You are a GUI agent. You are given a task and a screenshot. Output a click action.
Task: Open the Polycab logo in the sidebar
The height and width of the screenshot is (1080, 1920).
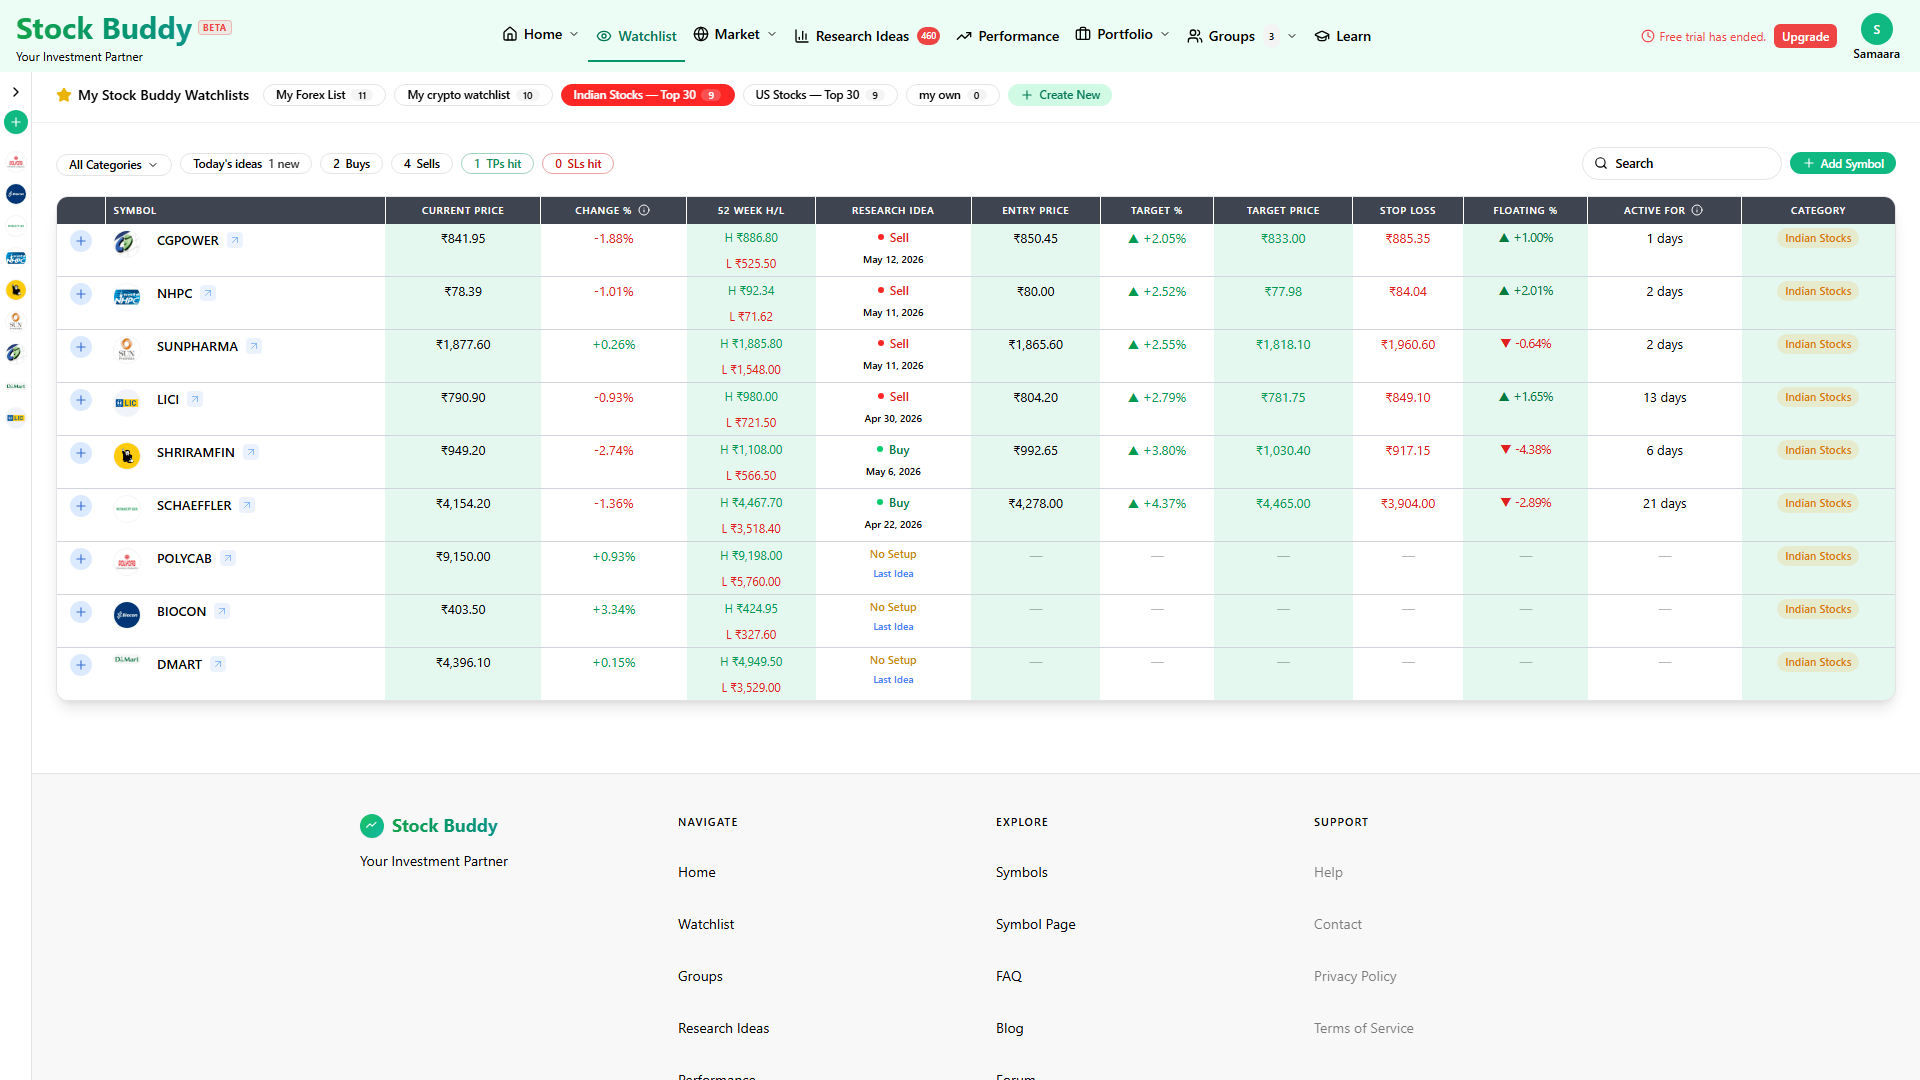(16, 162)
